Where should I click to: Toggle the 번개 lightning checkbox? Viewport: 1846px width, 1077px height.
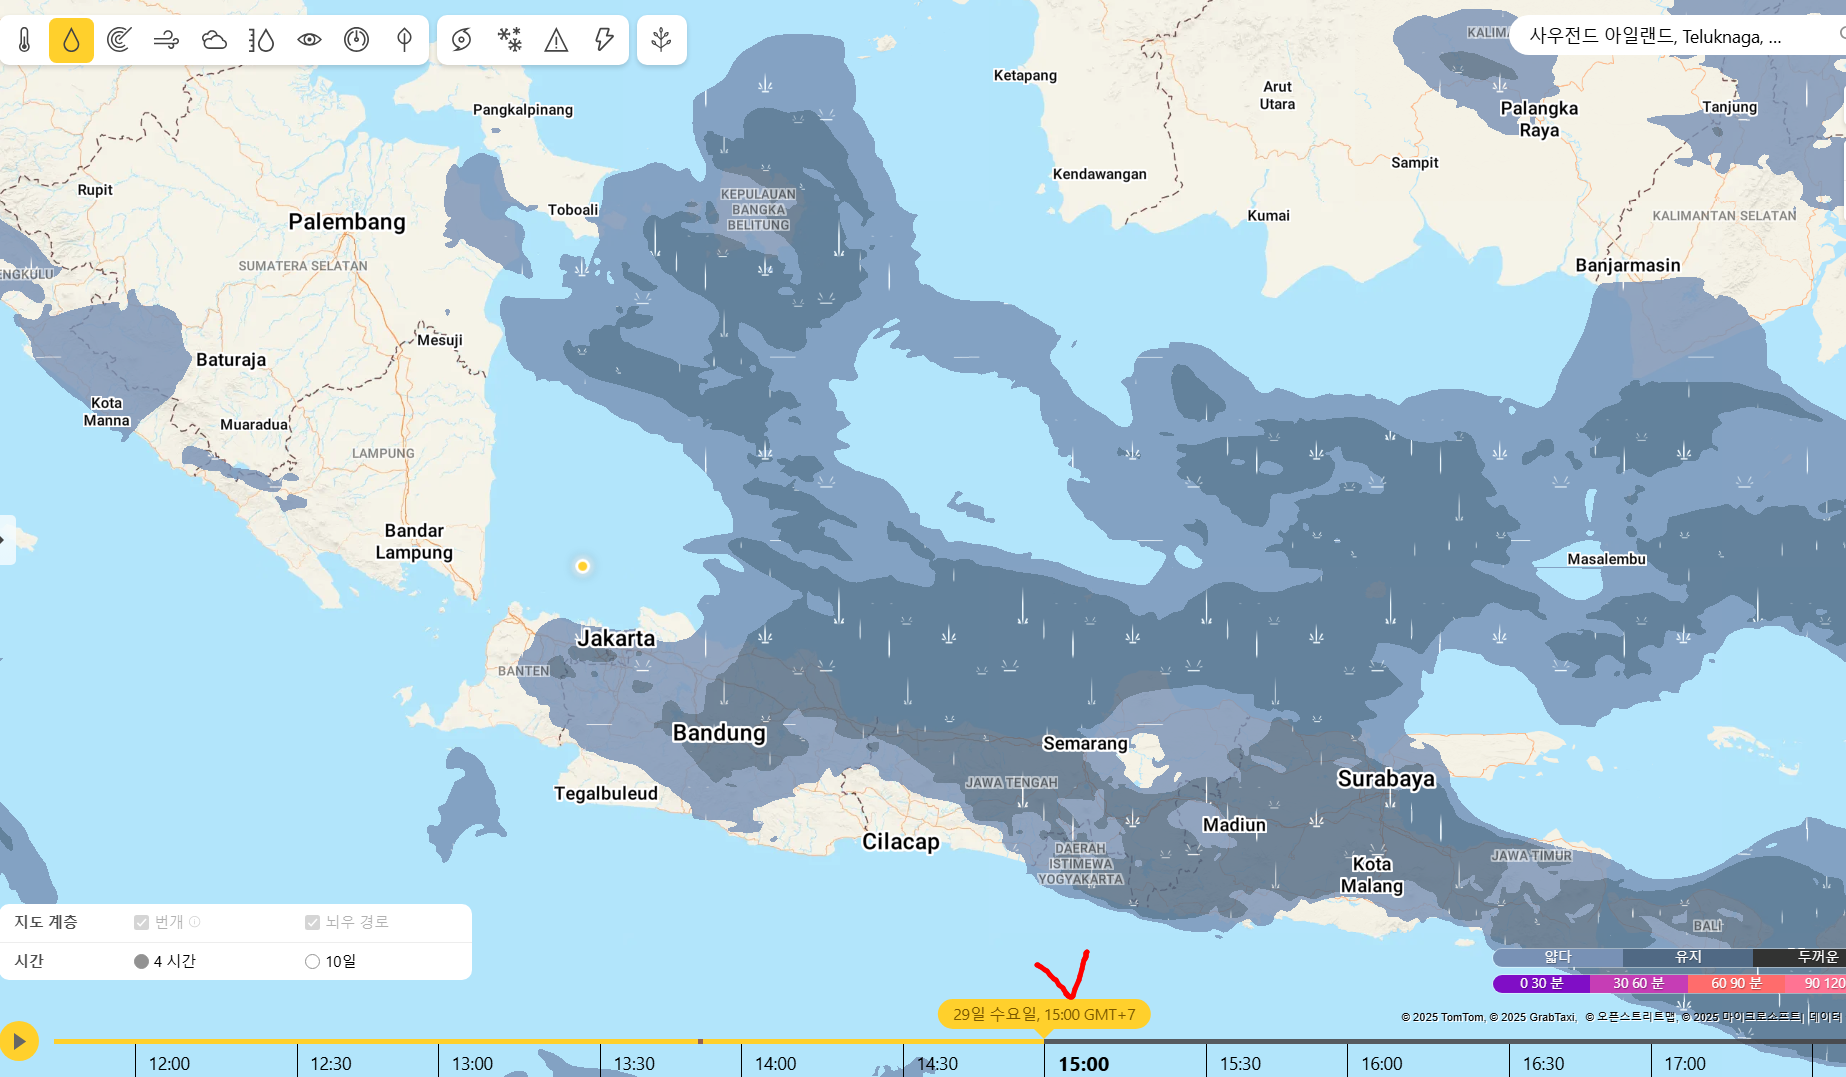tap(142, 922)
